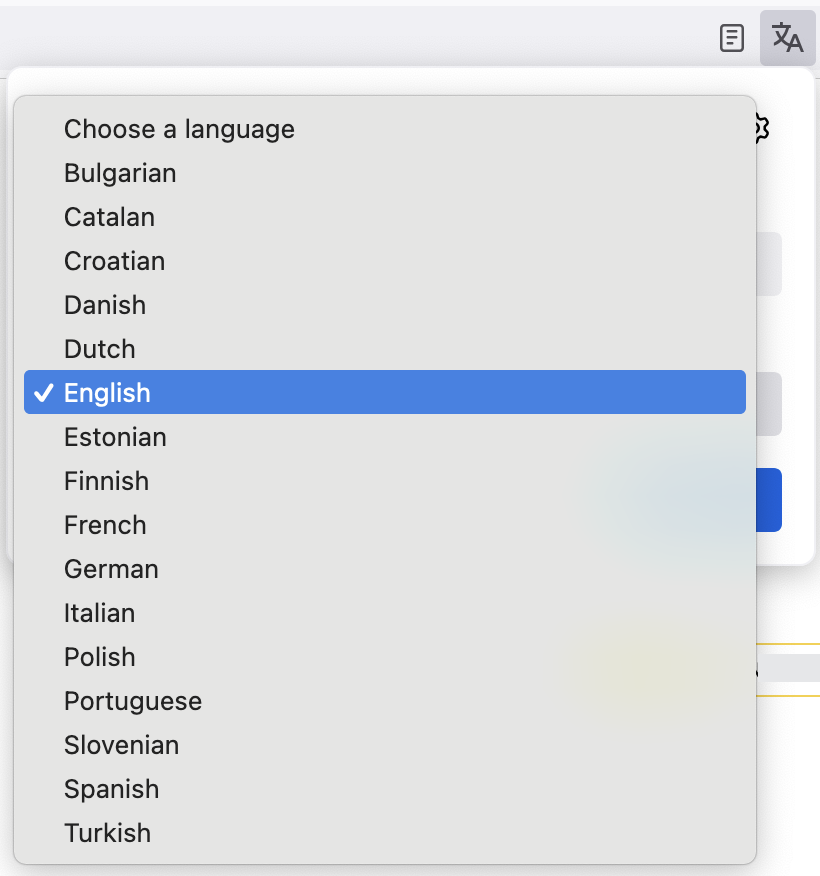Select Spanish as the language
Image resolution: width=820 pixels, height=876 pixels.
[x=111, y=788]
